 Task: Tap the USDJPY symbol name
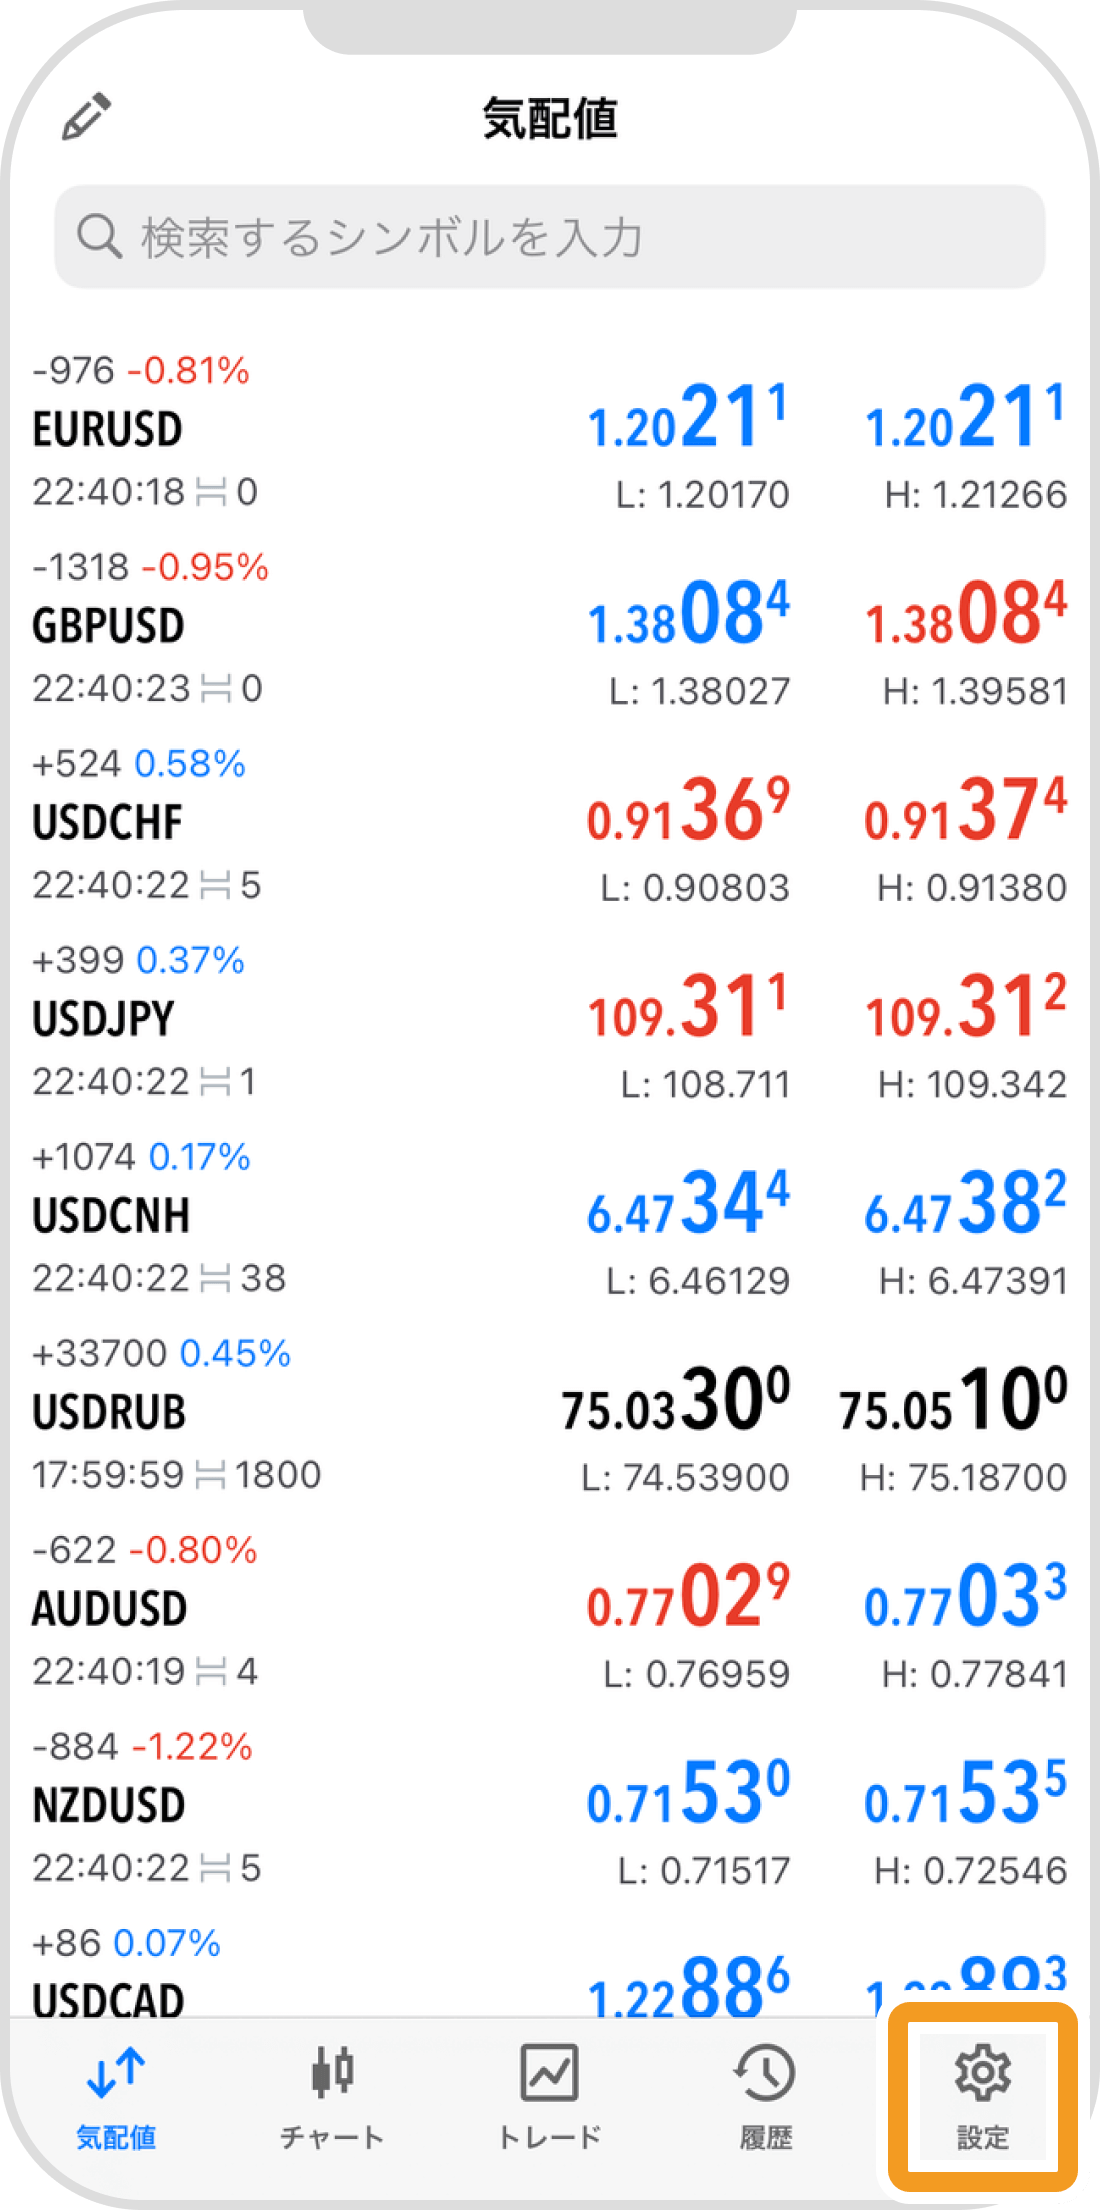coord(103,1019)
